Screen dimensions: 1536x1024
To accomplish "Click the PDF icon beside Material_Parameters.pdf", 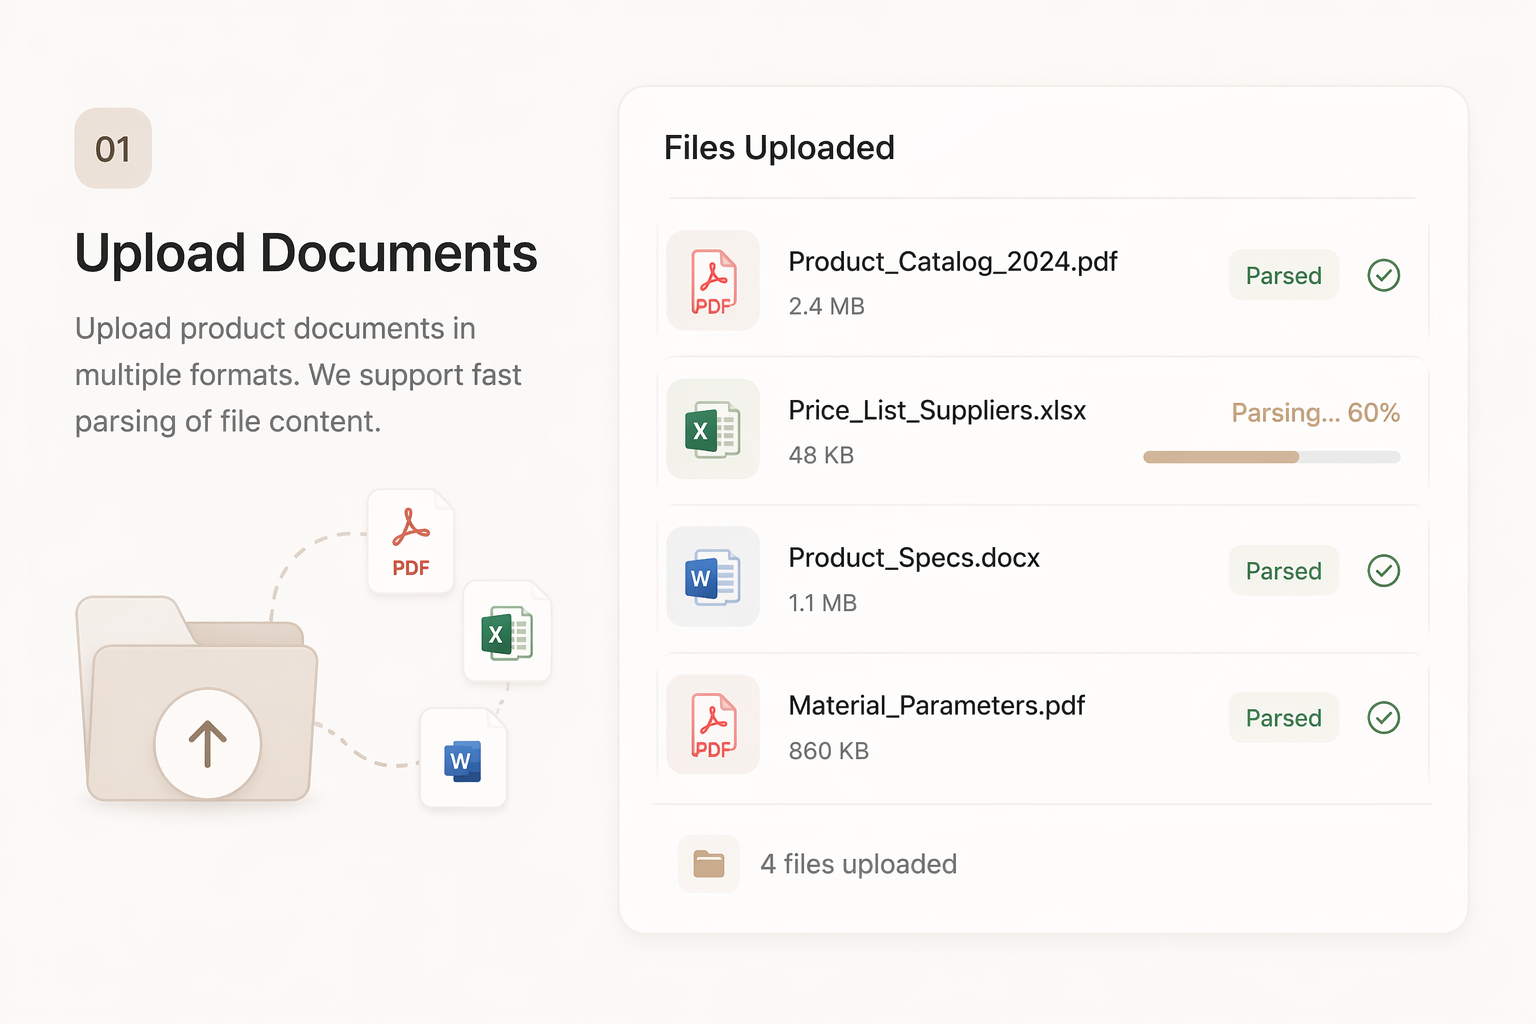I will (713, 725).
